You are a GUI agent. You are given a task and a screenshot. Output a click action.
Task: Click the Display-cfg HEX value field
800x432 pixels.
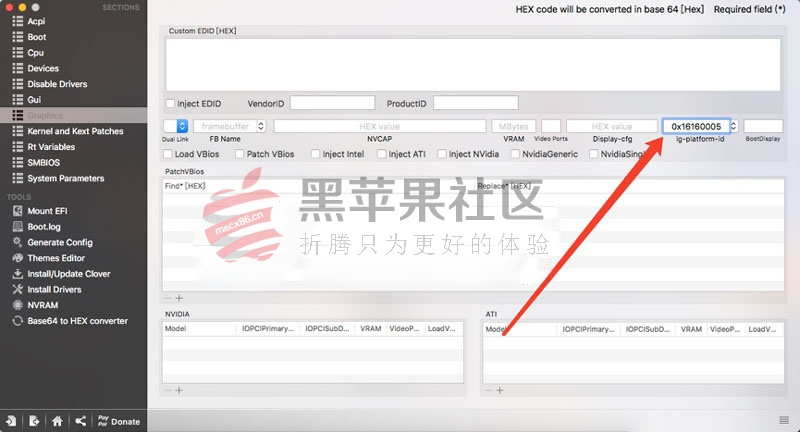coord(612,126)
